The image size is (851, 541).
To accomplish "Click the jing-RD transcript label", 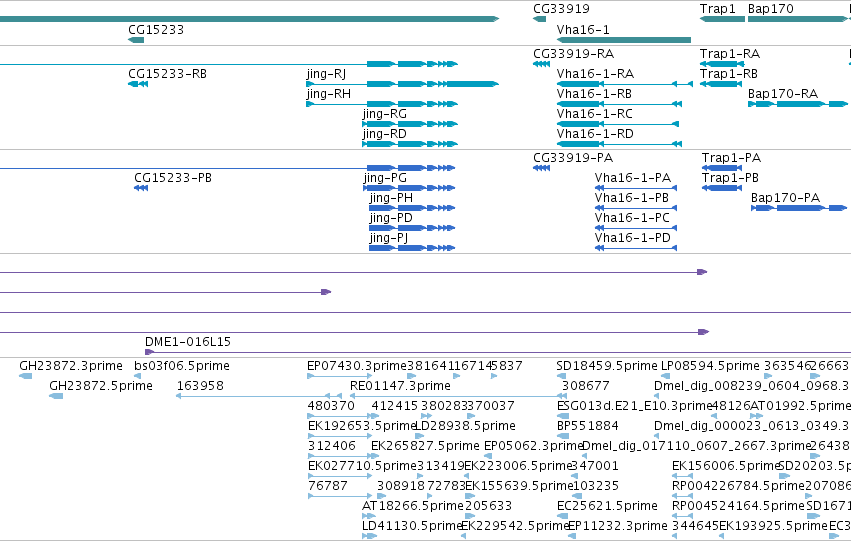I will pos(384,134).
